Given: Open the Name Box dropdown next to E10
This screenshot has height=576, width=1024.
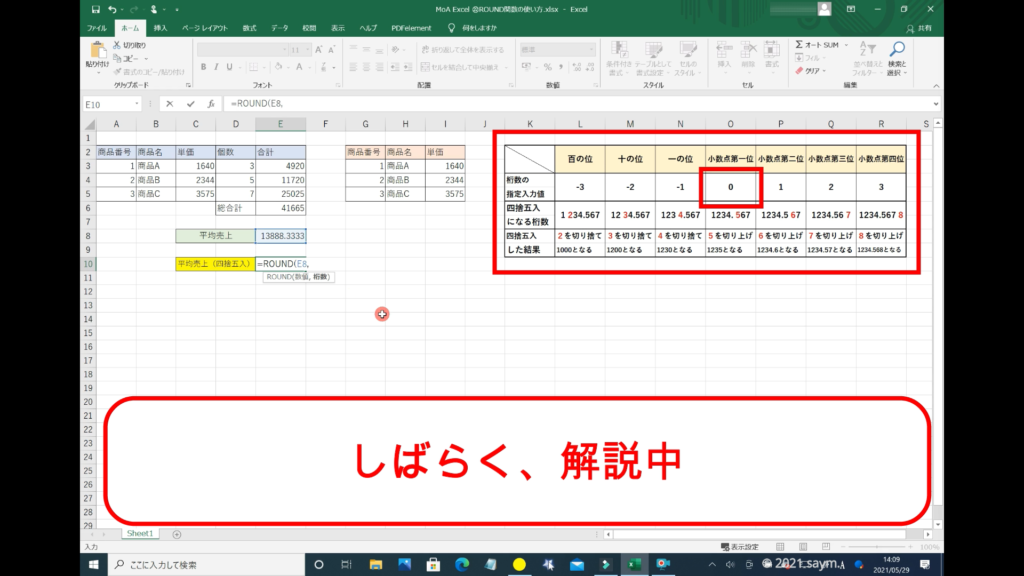Looking at the screenshot, I should [x=136, y=103].
